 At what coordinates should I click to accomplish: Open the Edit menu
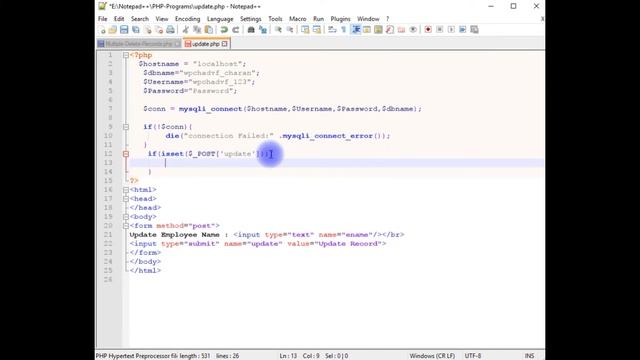coord(119,19)
